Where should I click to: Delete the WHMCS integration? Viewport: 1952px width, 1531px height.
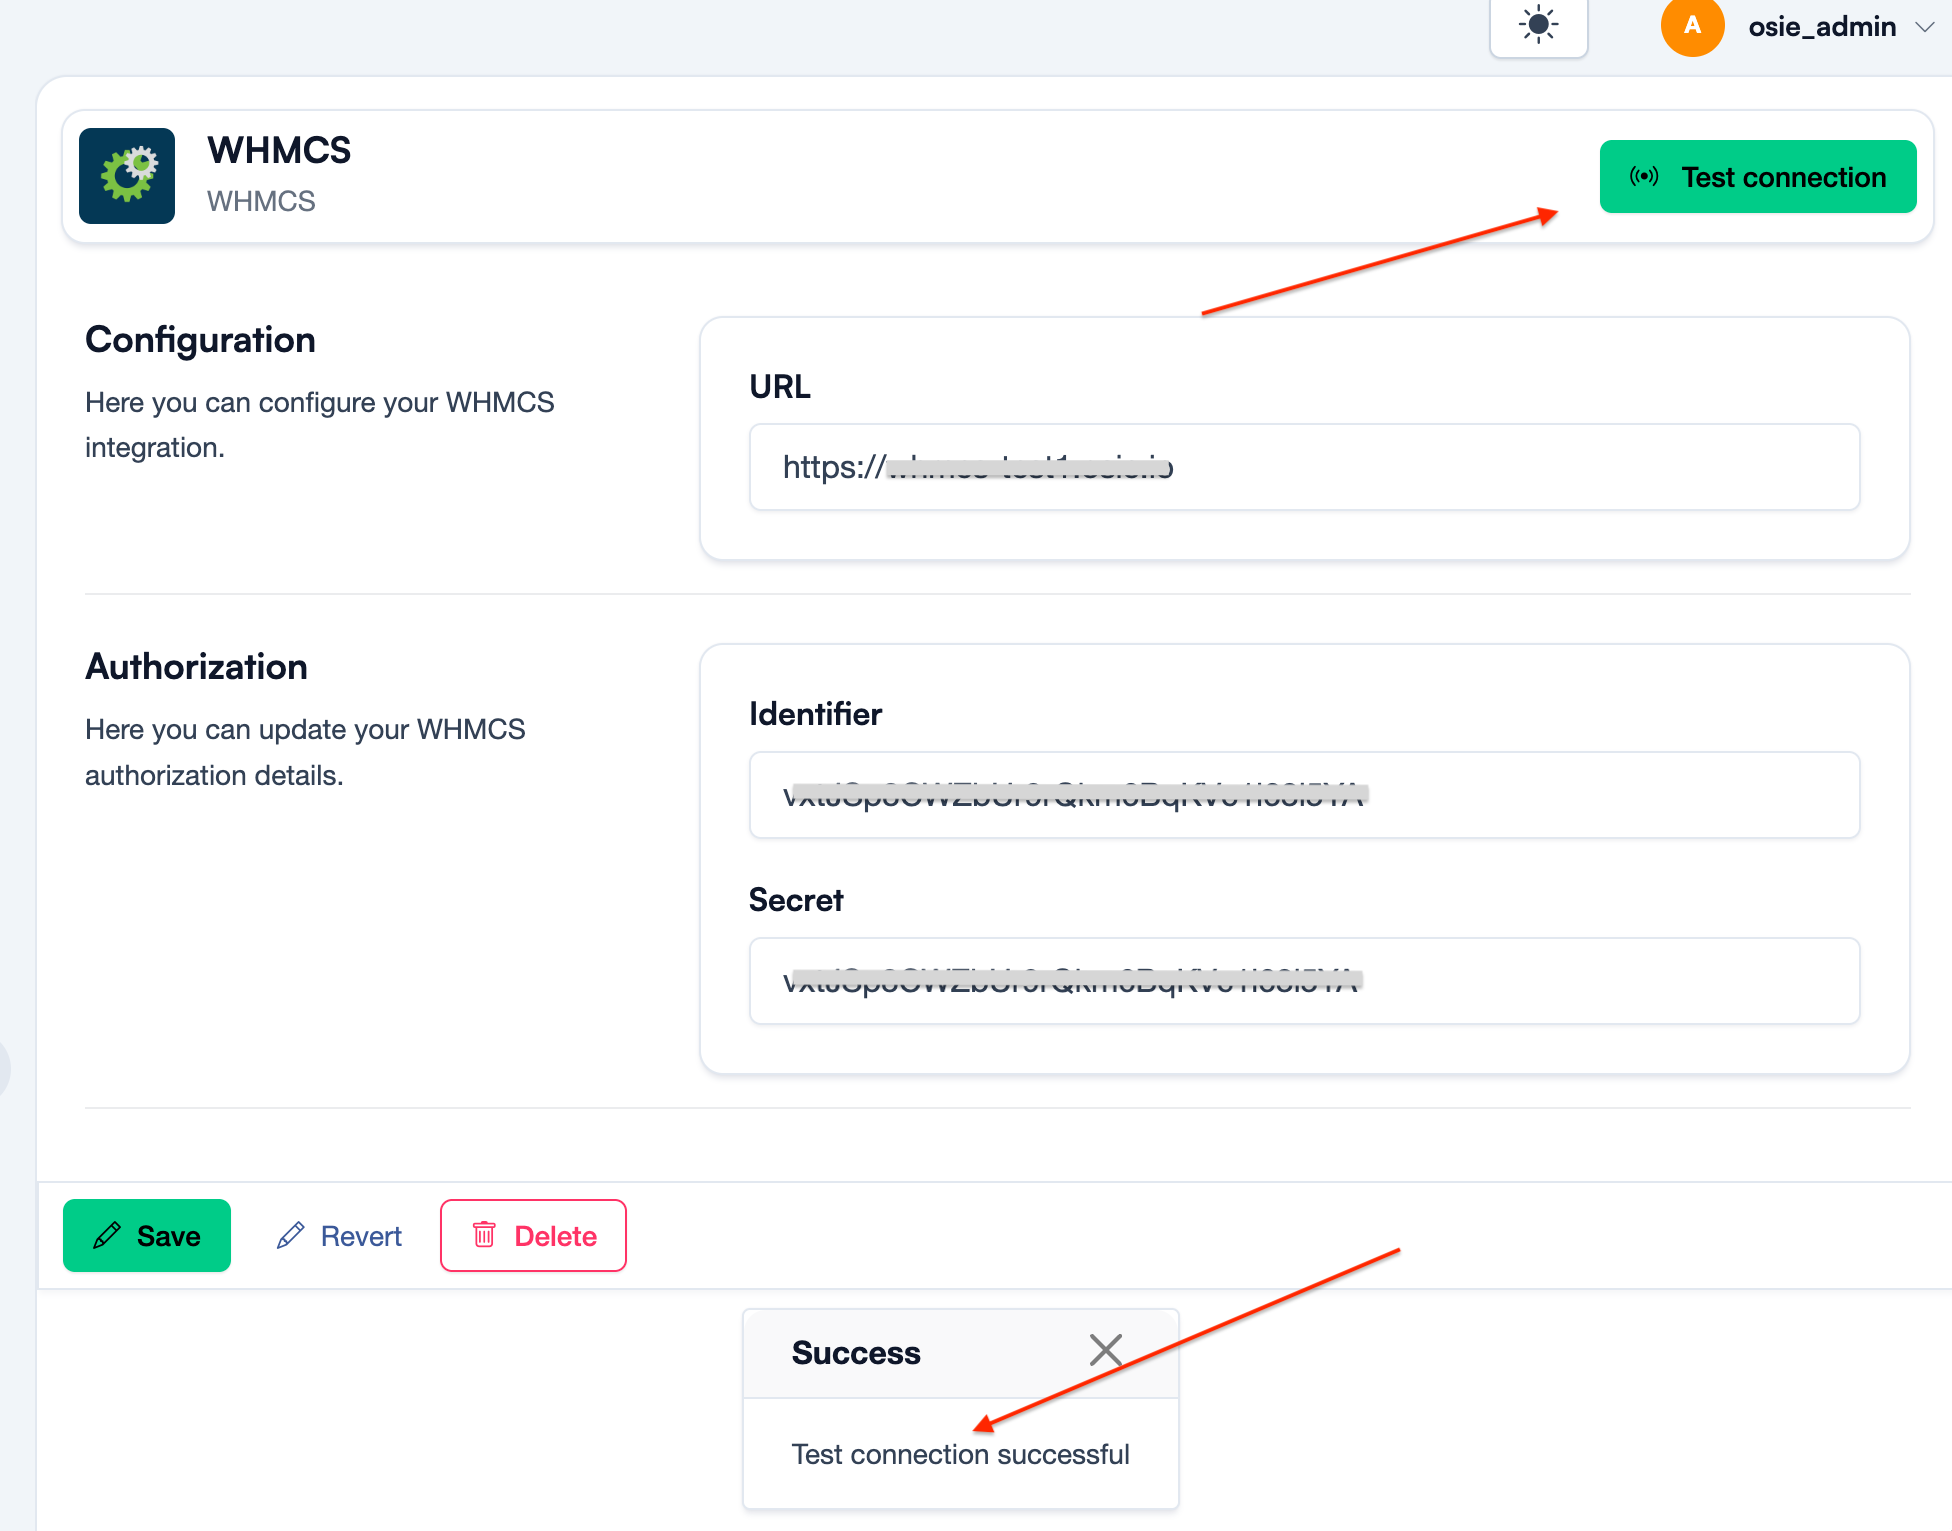[533, 1236]
